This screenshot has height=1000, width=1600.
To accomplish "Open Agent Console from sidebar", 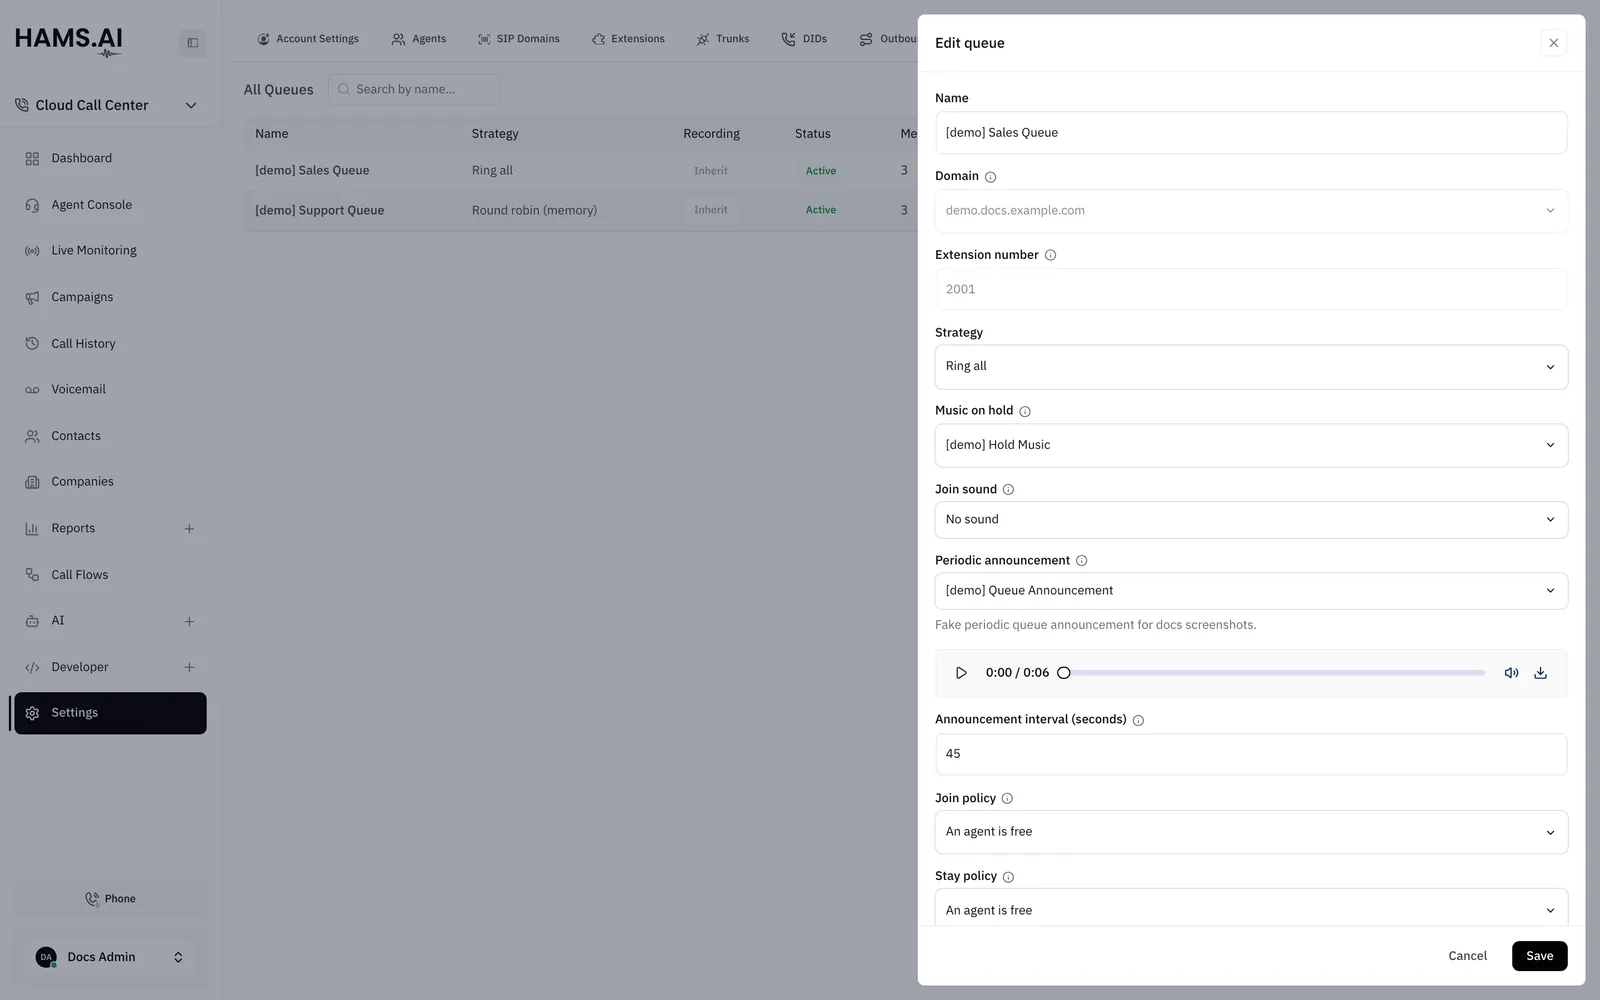I will 110,205.
